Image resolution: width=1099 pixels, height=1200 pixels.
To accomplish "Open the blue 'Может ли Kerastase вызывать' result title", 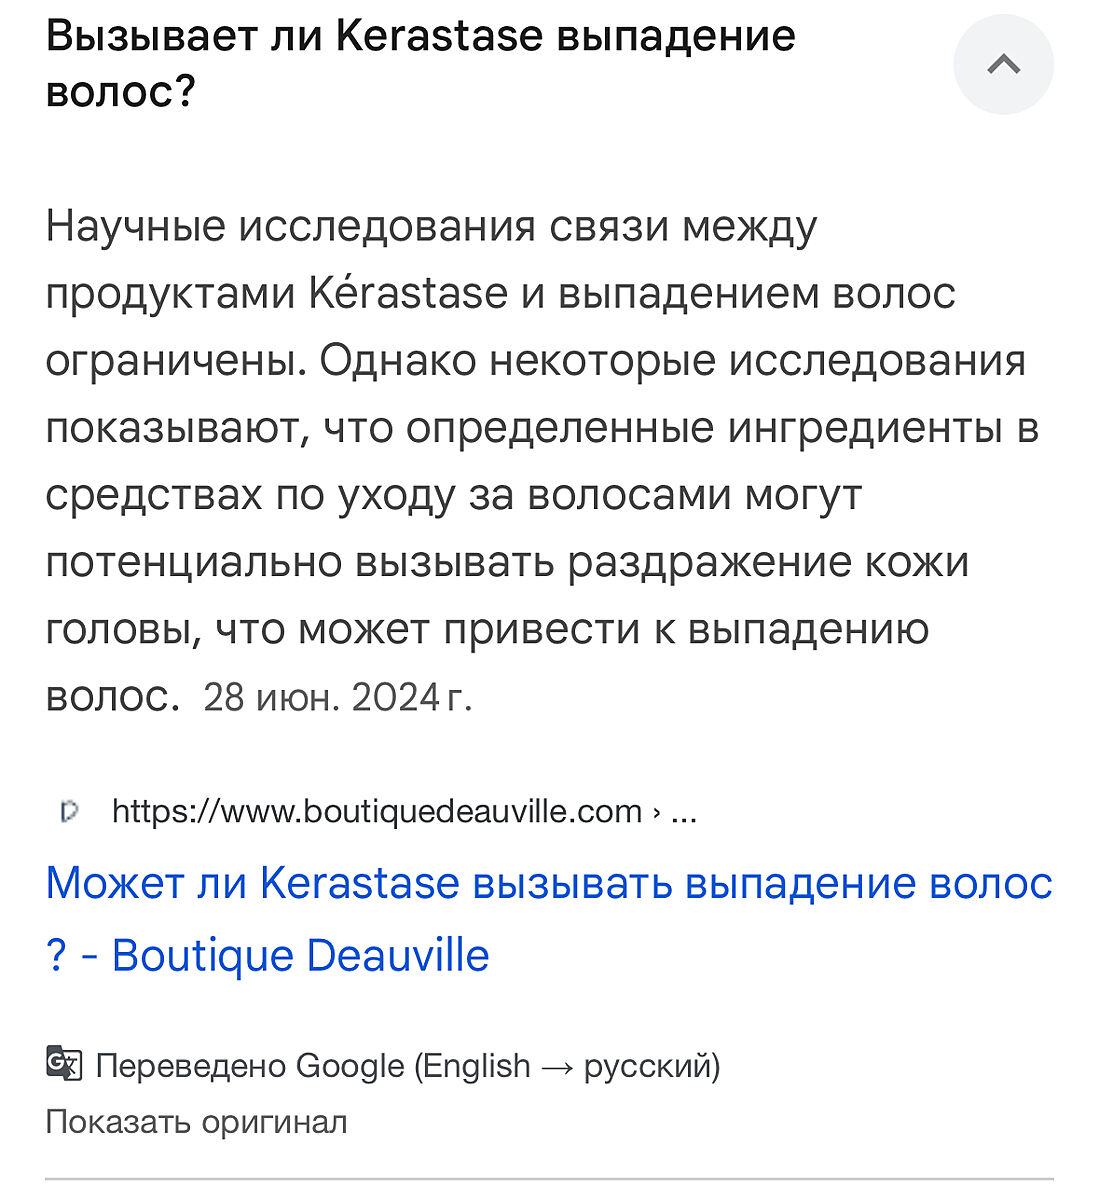I will (x=549, y=884).
